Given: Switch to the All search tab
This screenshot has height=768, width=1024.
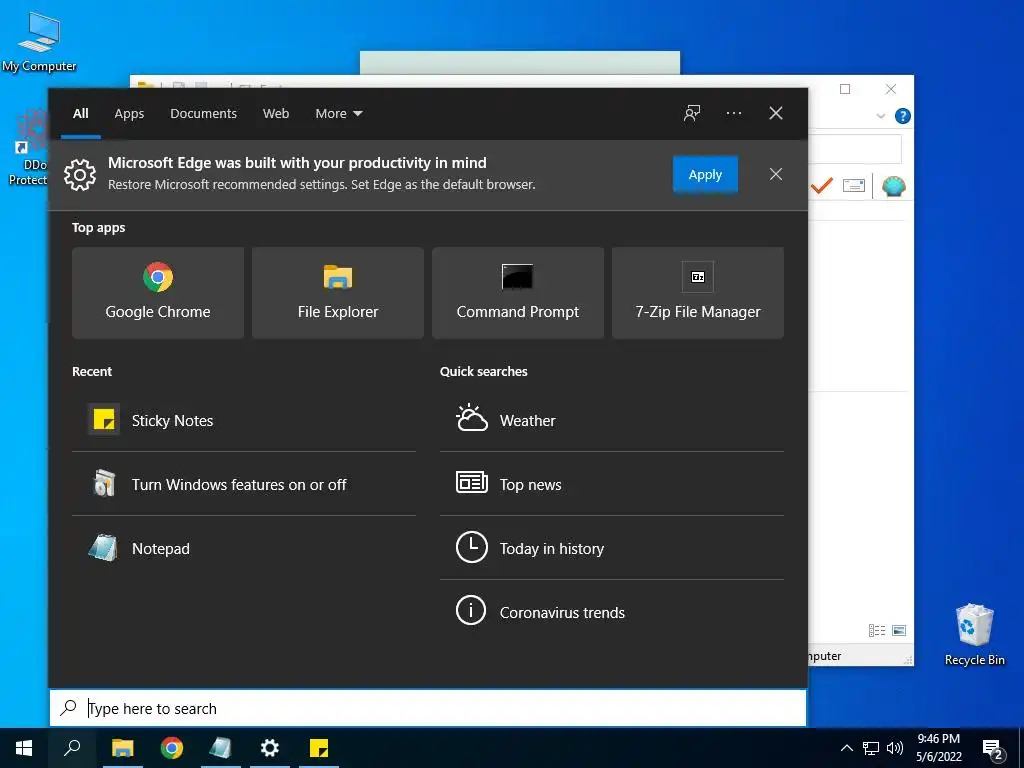Looking at the screenshot, I should tap(80, 113).
